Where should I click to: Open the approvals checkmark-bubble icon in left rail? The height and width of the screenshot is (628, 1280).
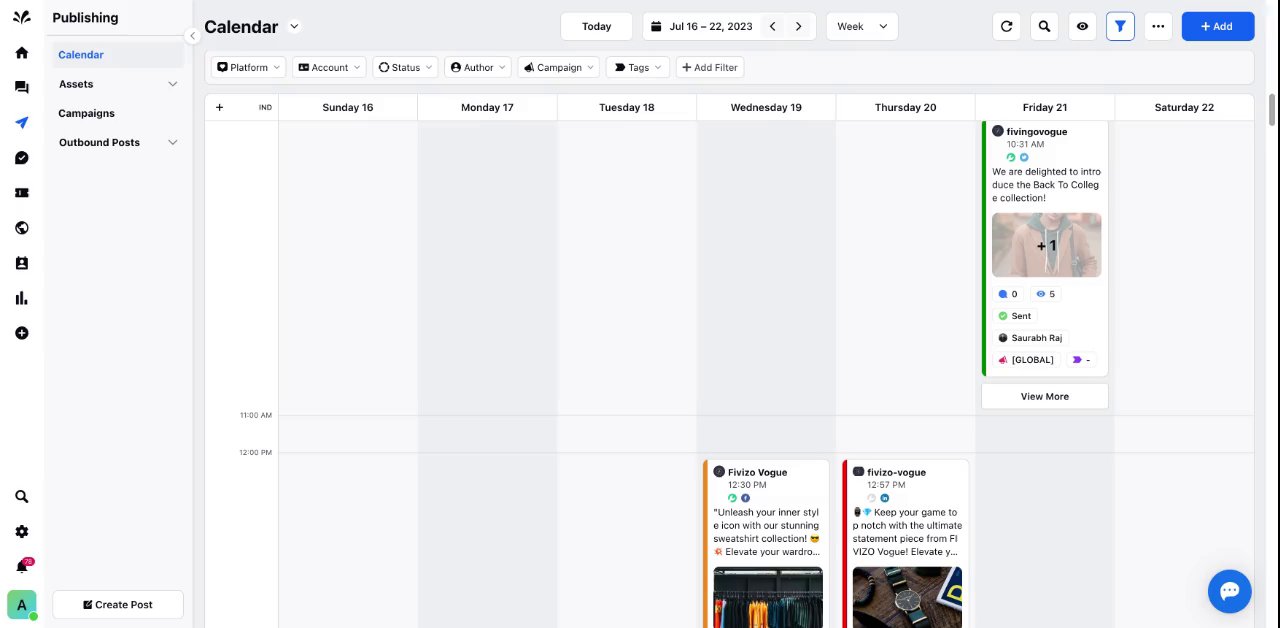click(22, 158)
